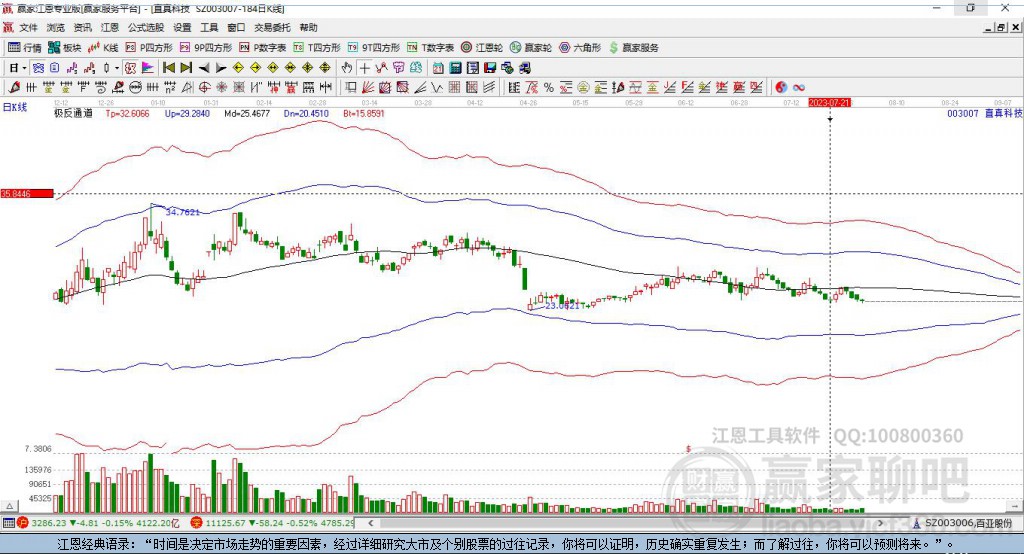The image size is (1024, 554).
Task: Click the blue infinity icon
Action: pos(798,87)
